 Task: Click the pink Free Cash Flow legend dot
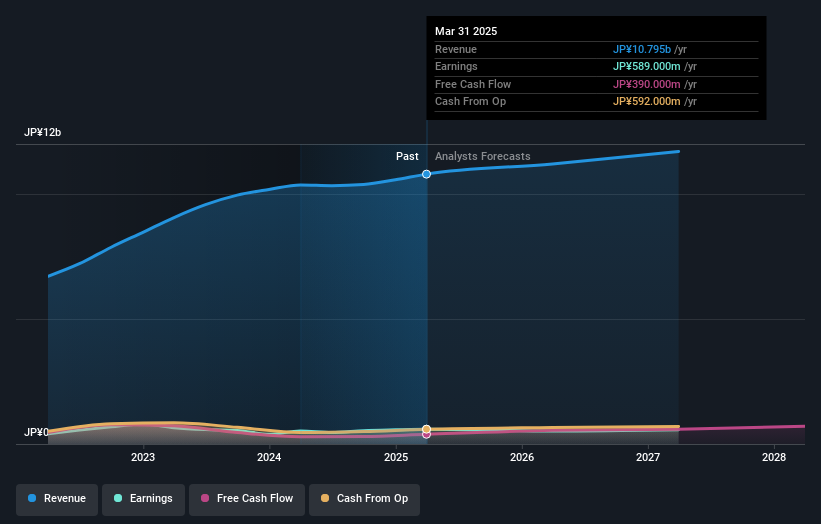[x=205, y=498]
